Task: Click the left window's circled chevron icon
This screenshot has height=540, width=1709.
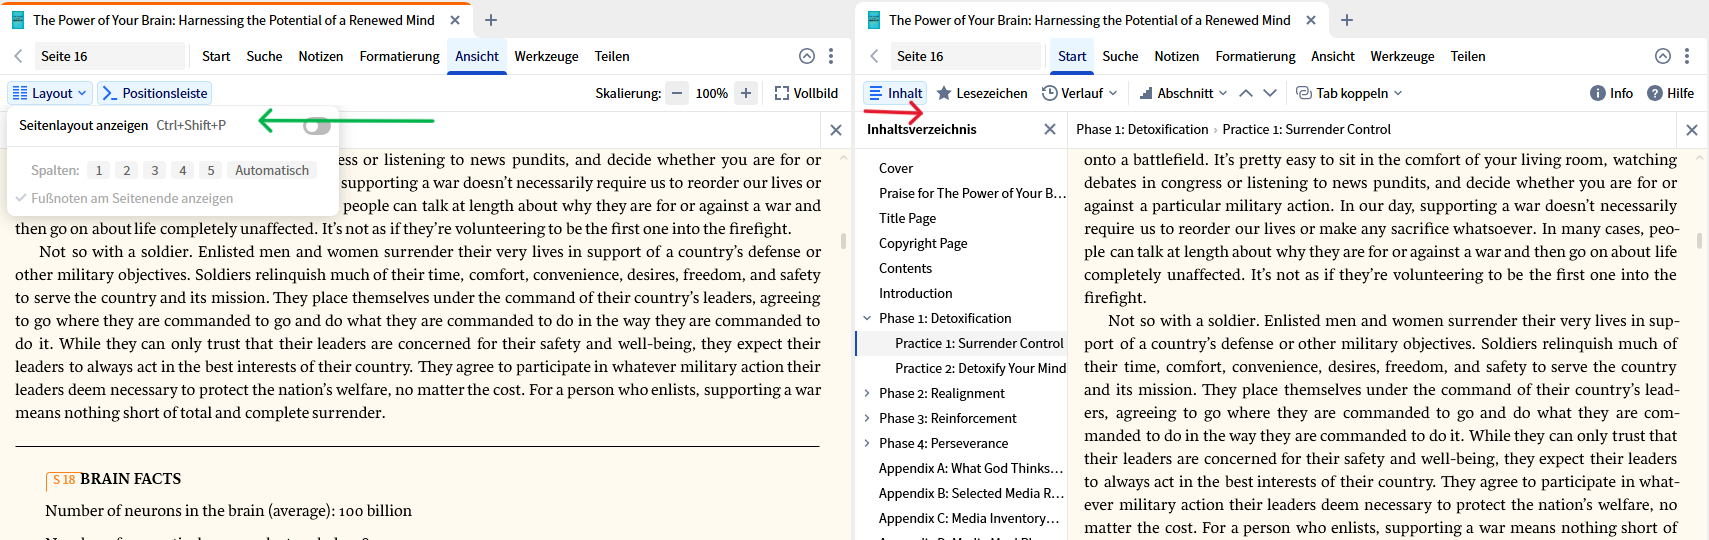Action: click(x=807, y=56)
